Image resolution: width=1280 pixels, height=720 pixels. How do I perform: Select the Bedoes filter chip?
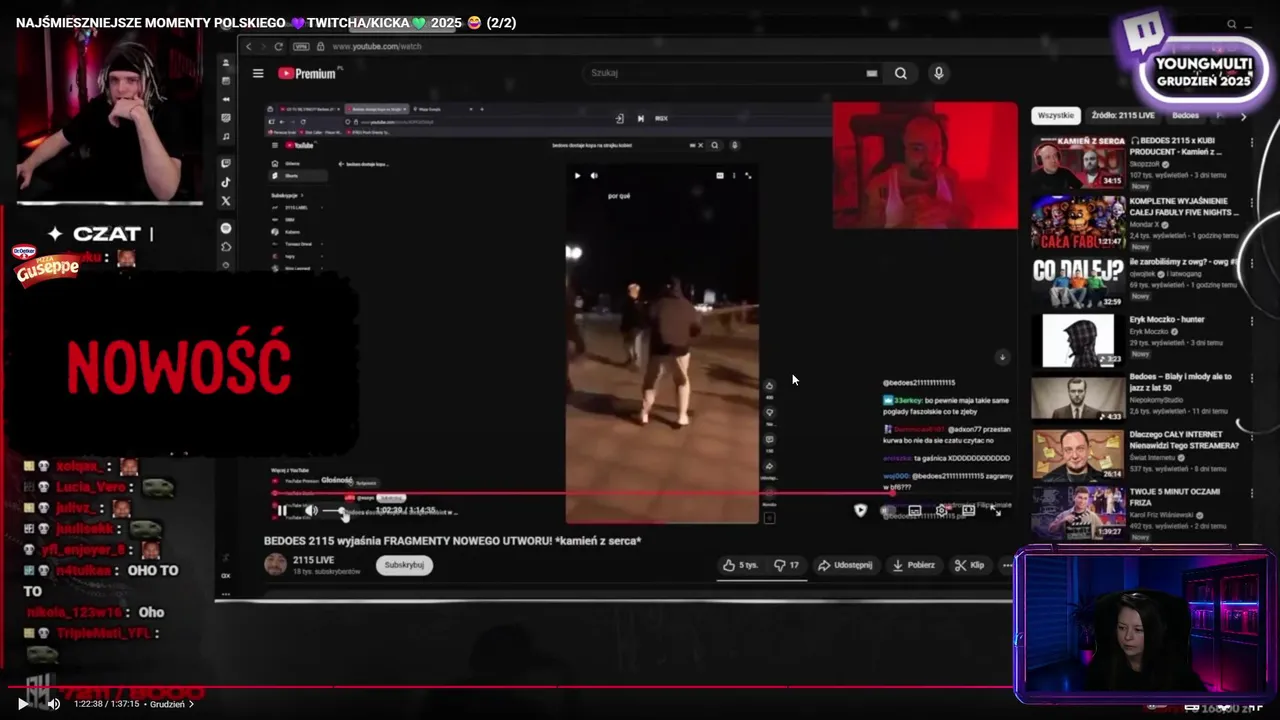(x=1185, y=115)
